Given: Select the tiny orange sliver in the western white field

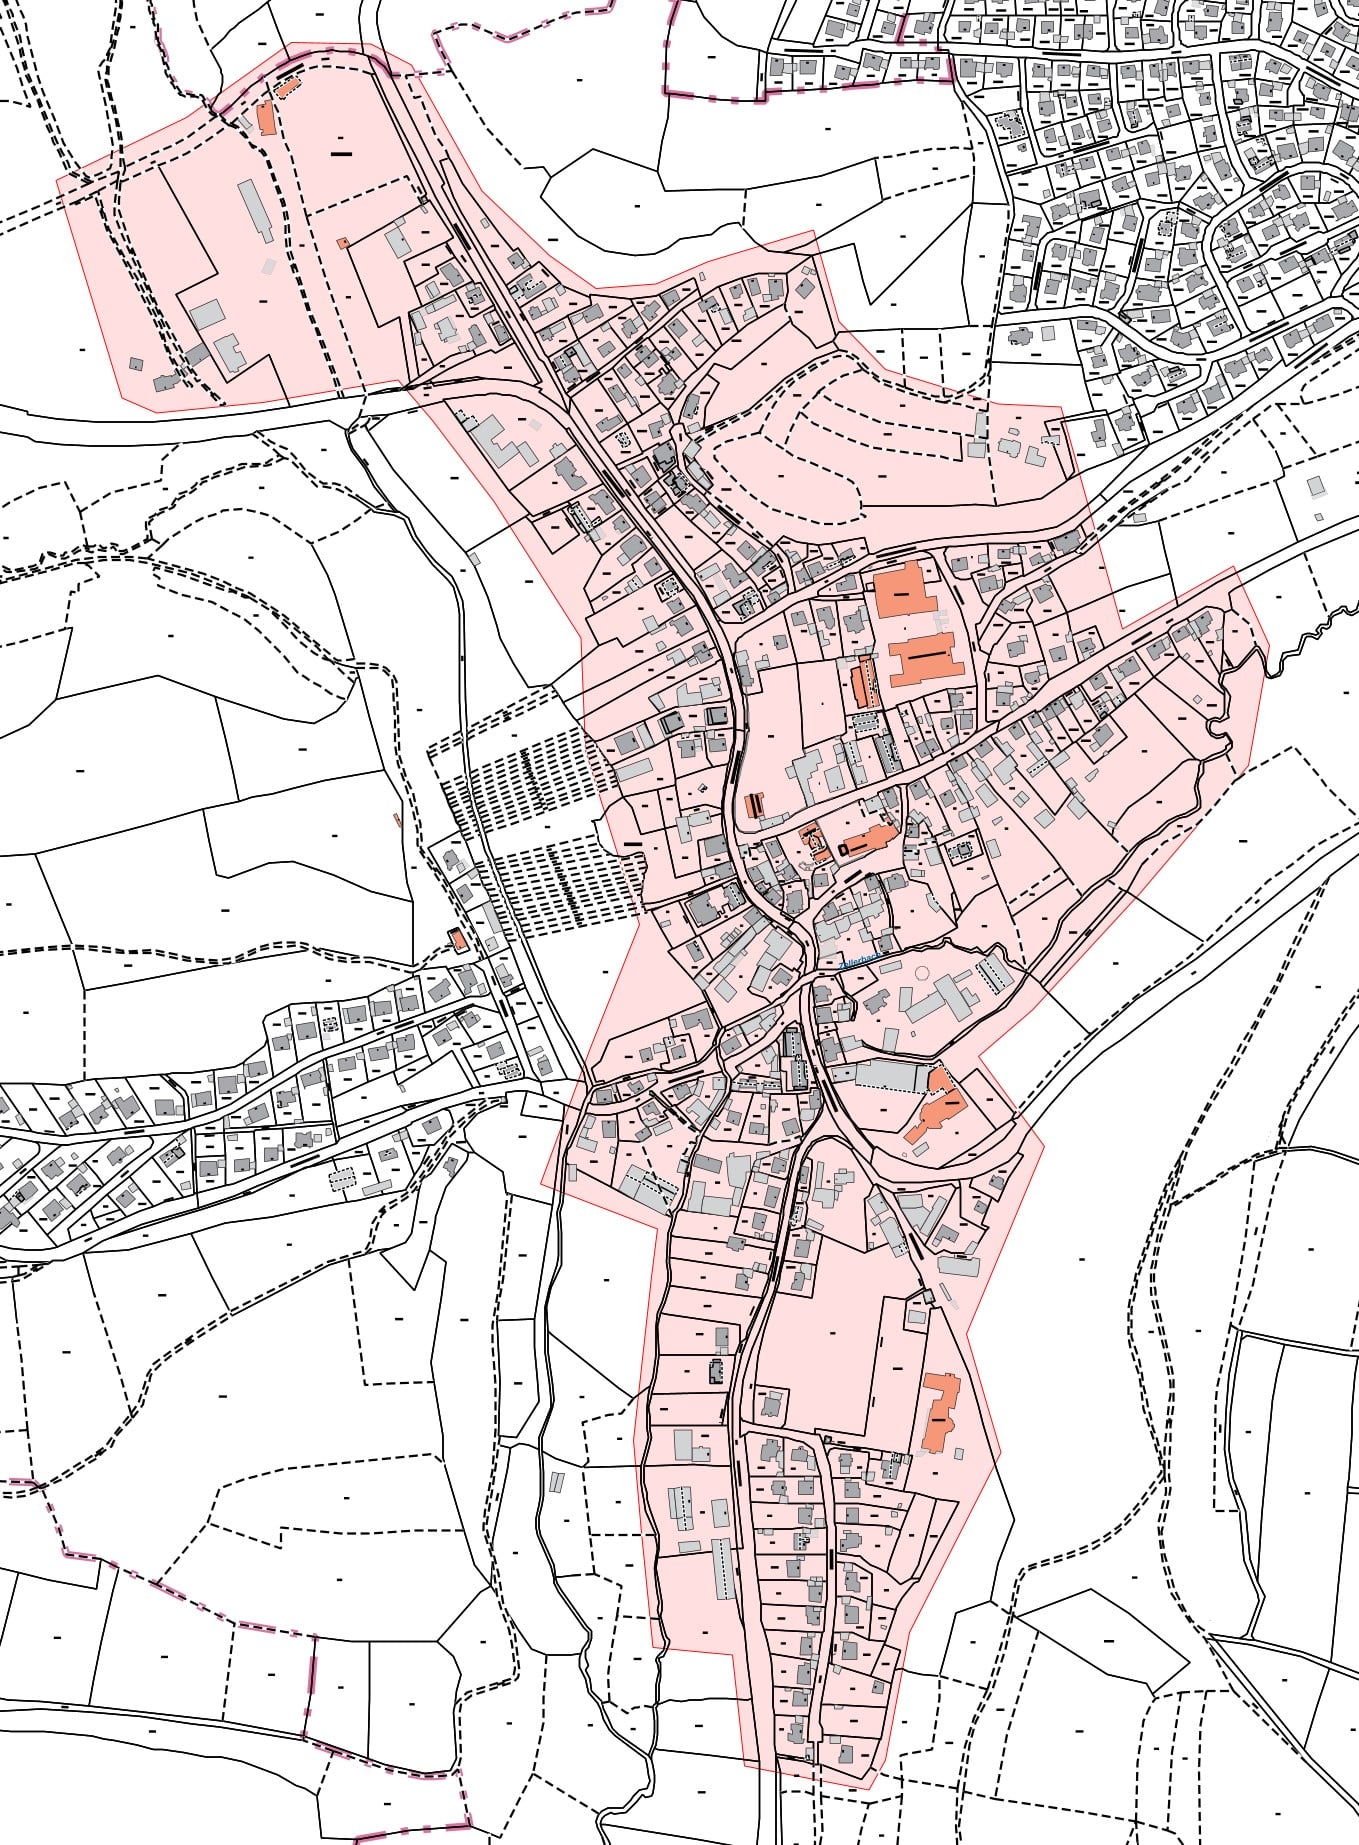Looking at the screenshot, I should 397,820.
